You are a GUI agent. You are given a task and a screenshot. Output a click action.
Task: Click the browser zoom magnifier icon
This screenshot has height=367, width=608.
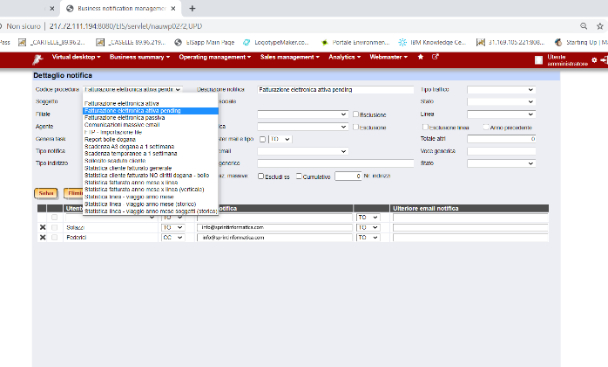(584, 26)
